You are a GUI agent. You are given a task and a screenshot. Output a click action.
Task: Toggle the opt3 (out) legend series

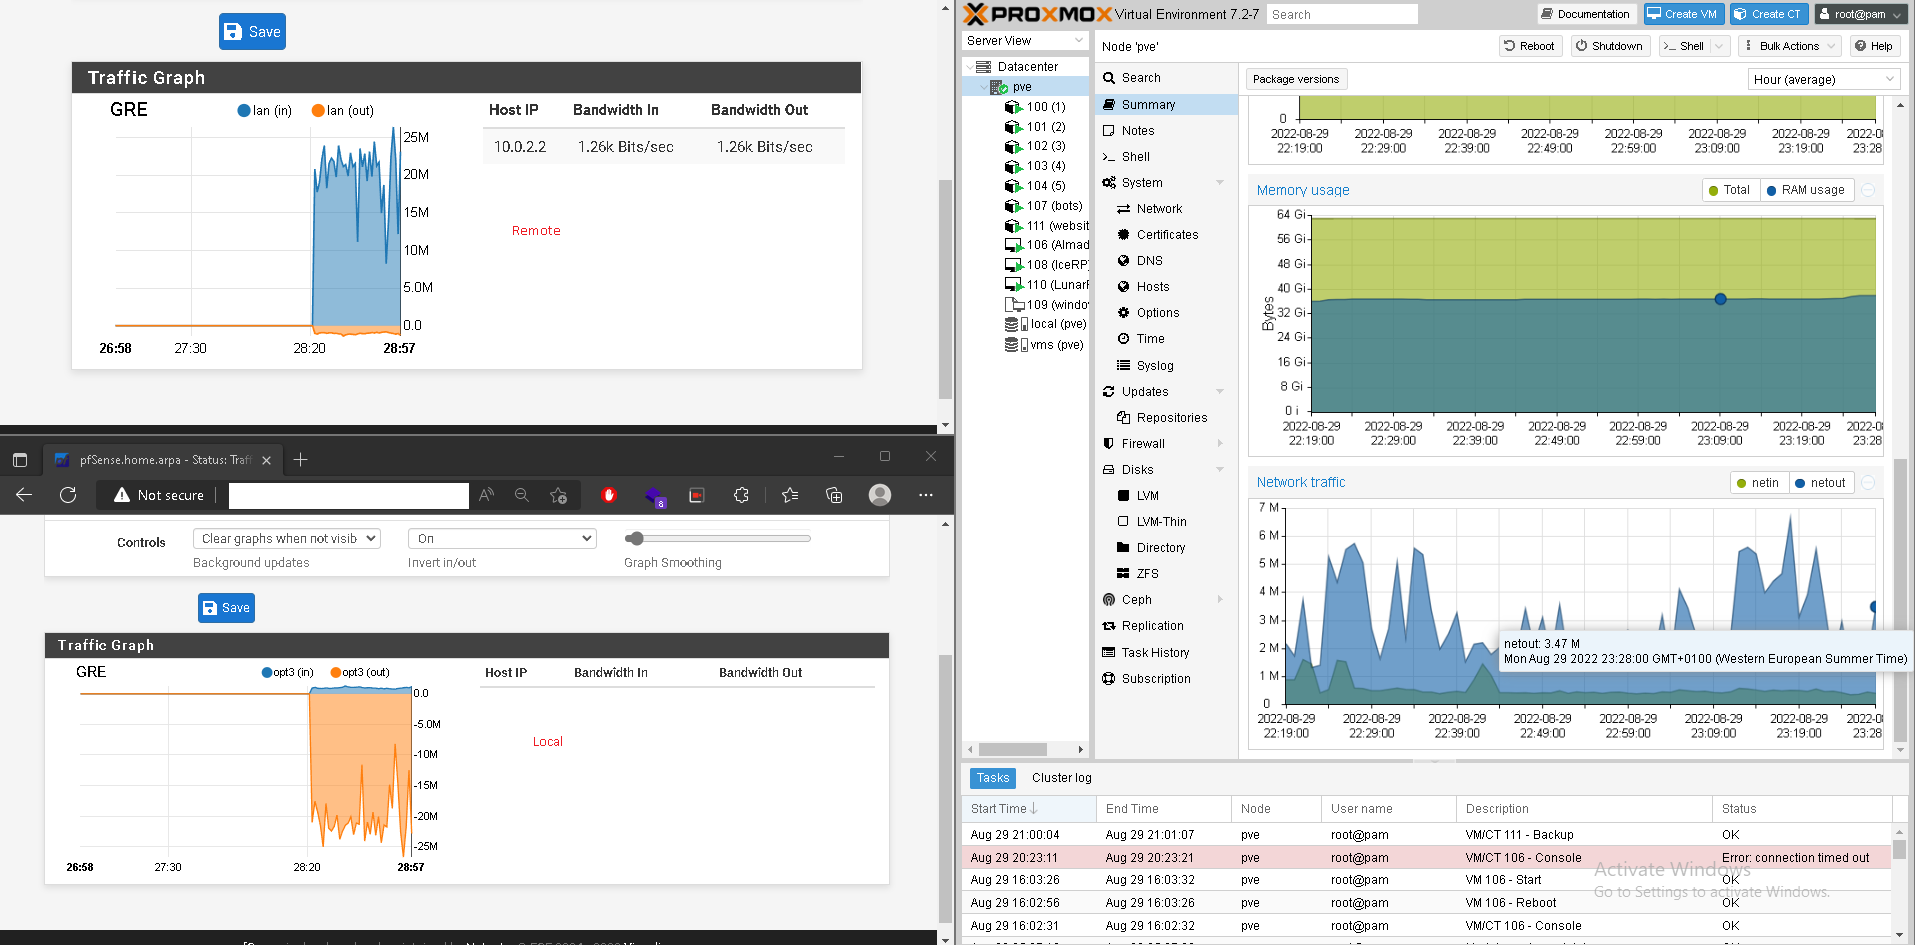[361, 673]
